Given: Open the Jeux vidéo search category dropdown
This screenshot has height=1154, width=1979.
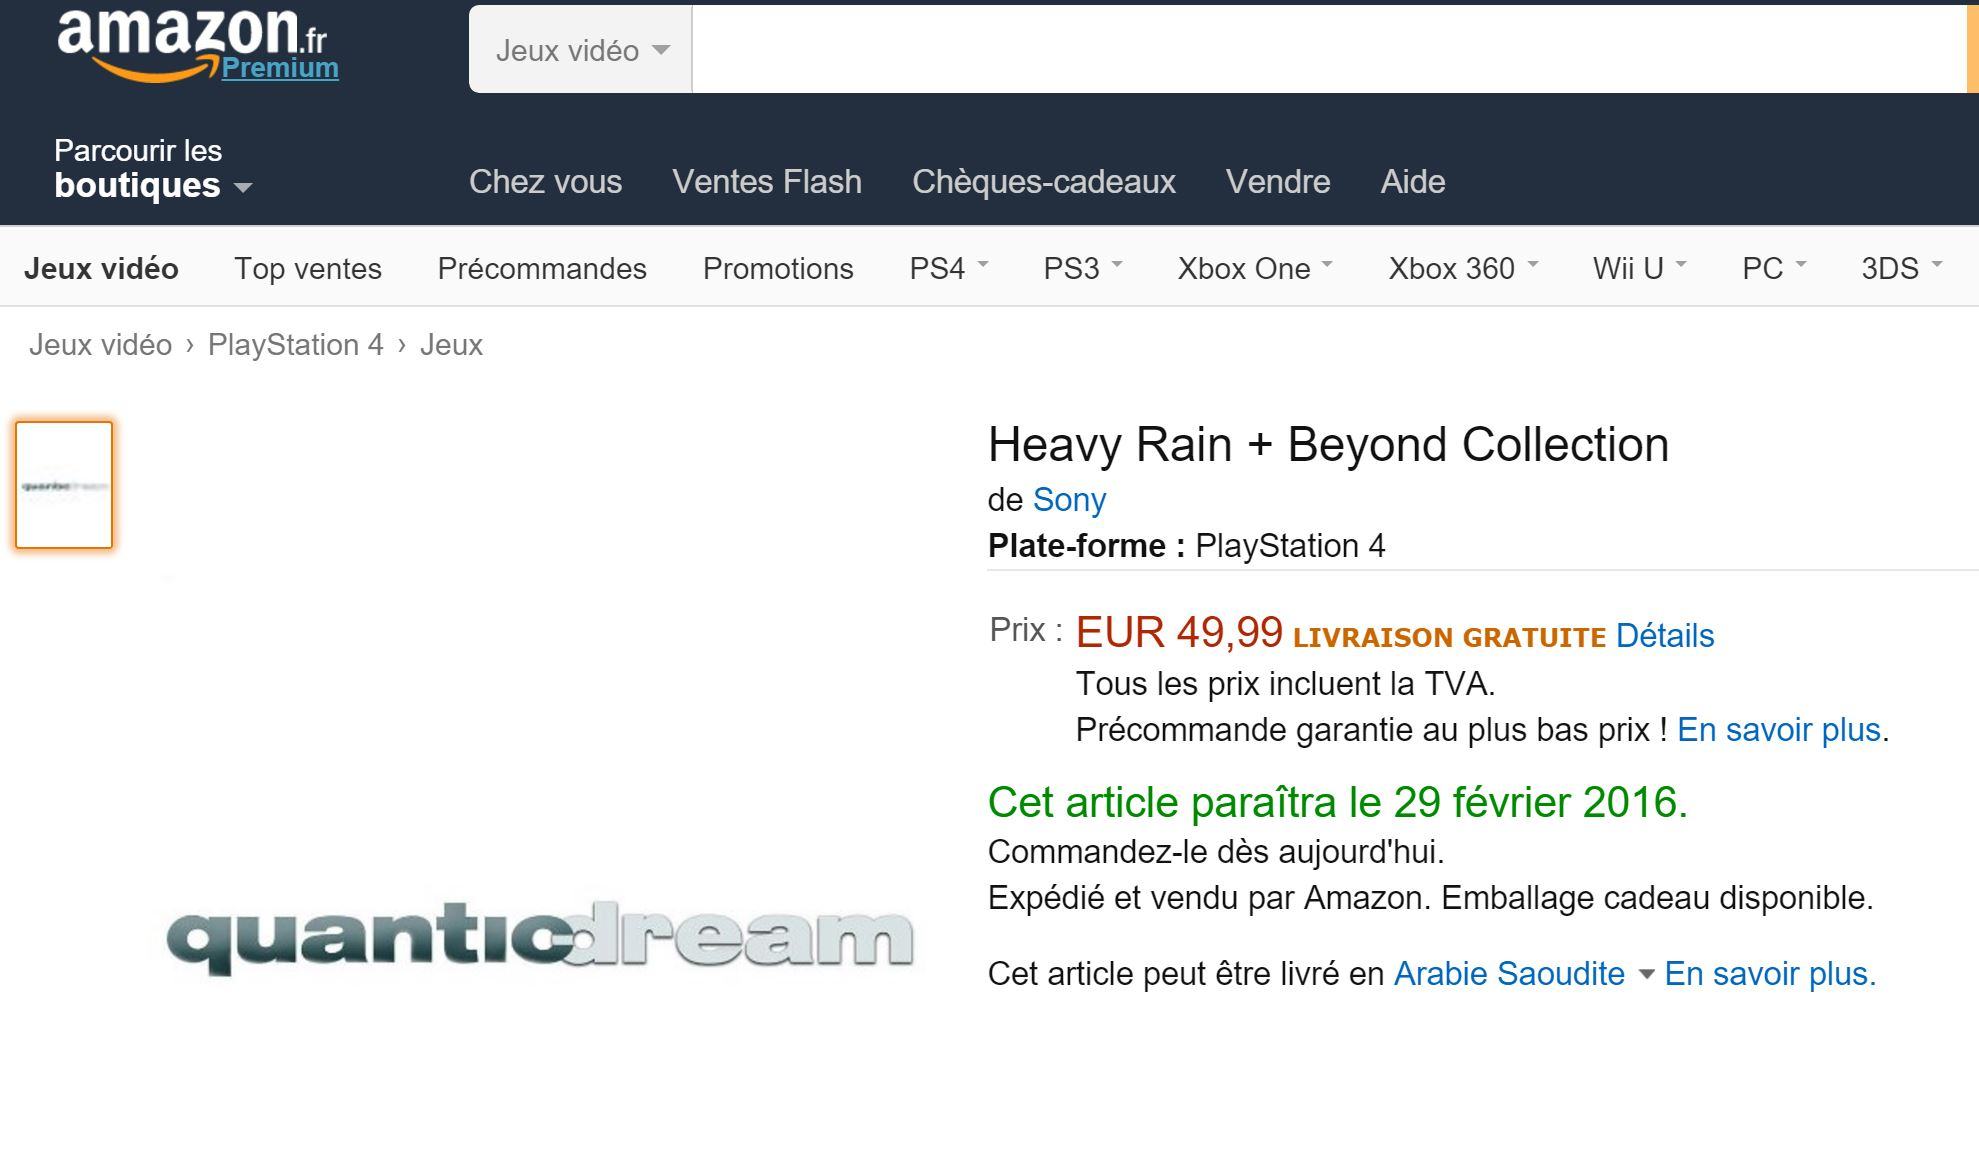Looking at the screenshot, I should tap(581, 50).
